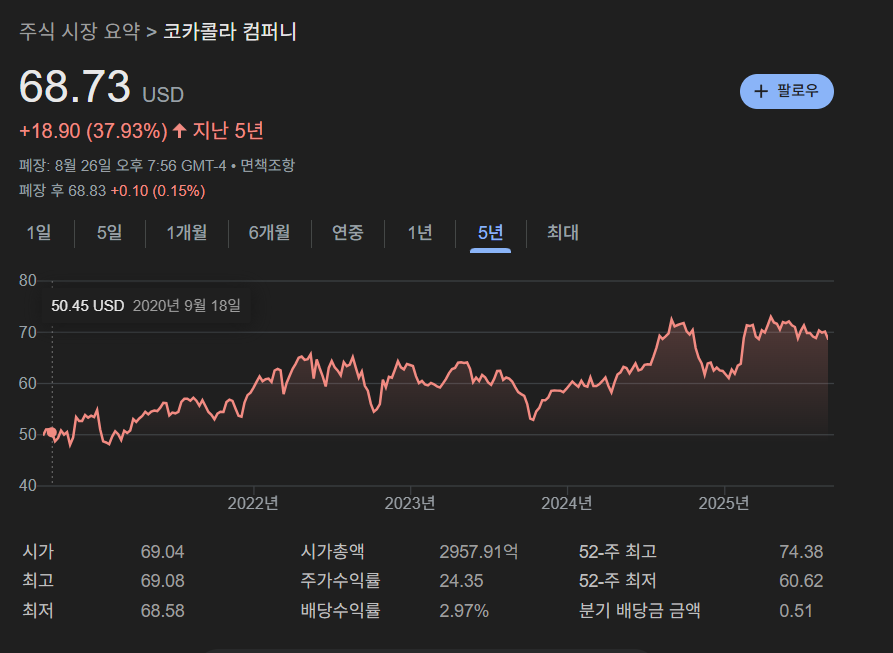Click the 주가수익률 value 24.35

[x=461, y=581]
